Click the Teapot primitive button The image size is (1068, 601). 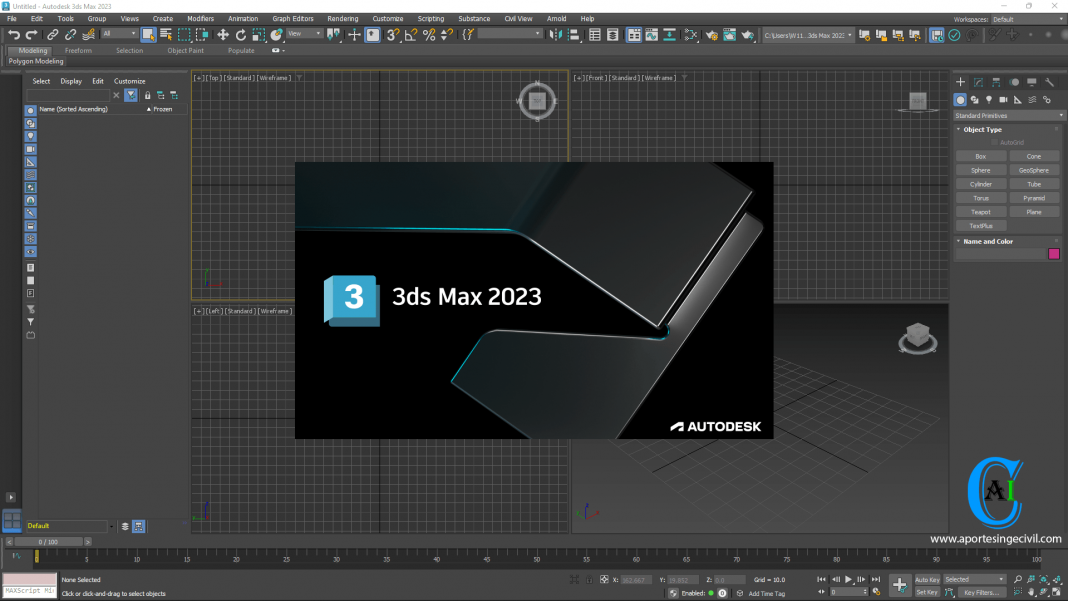pyautogui.click(x=981, y=211)
